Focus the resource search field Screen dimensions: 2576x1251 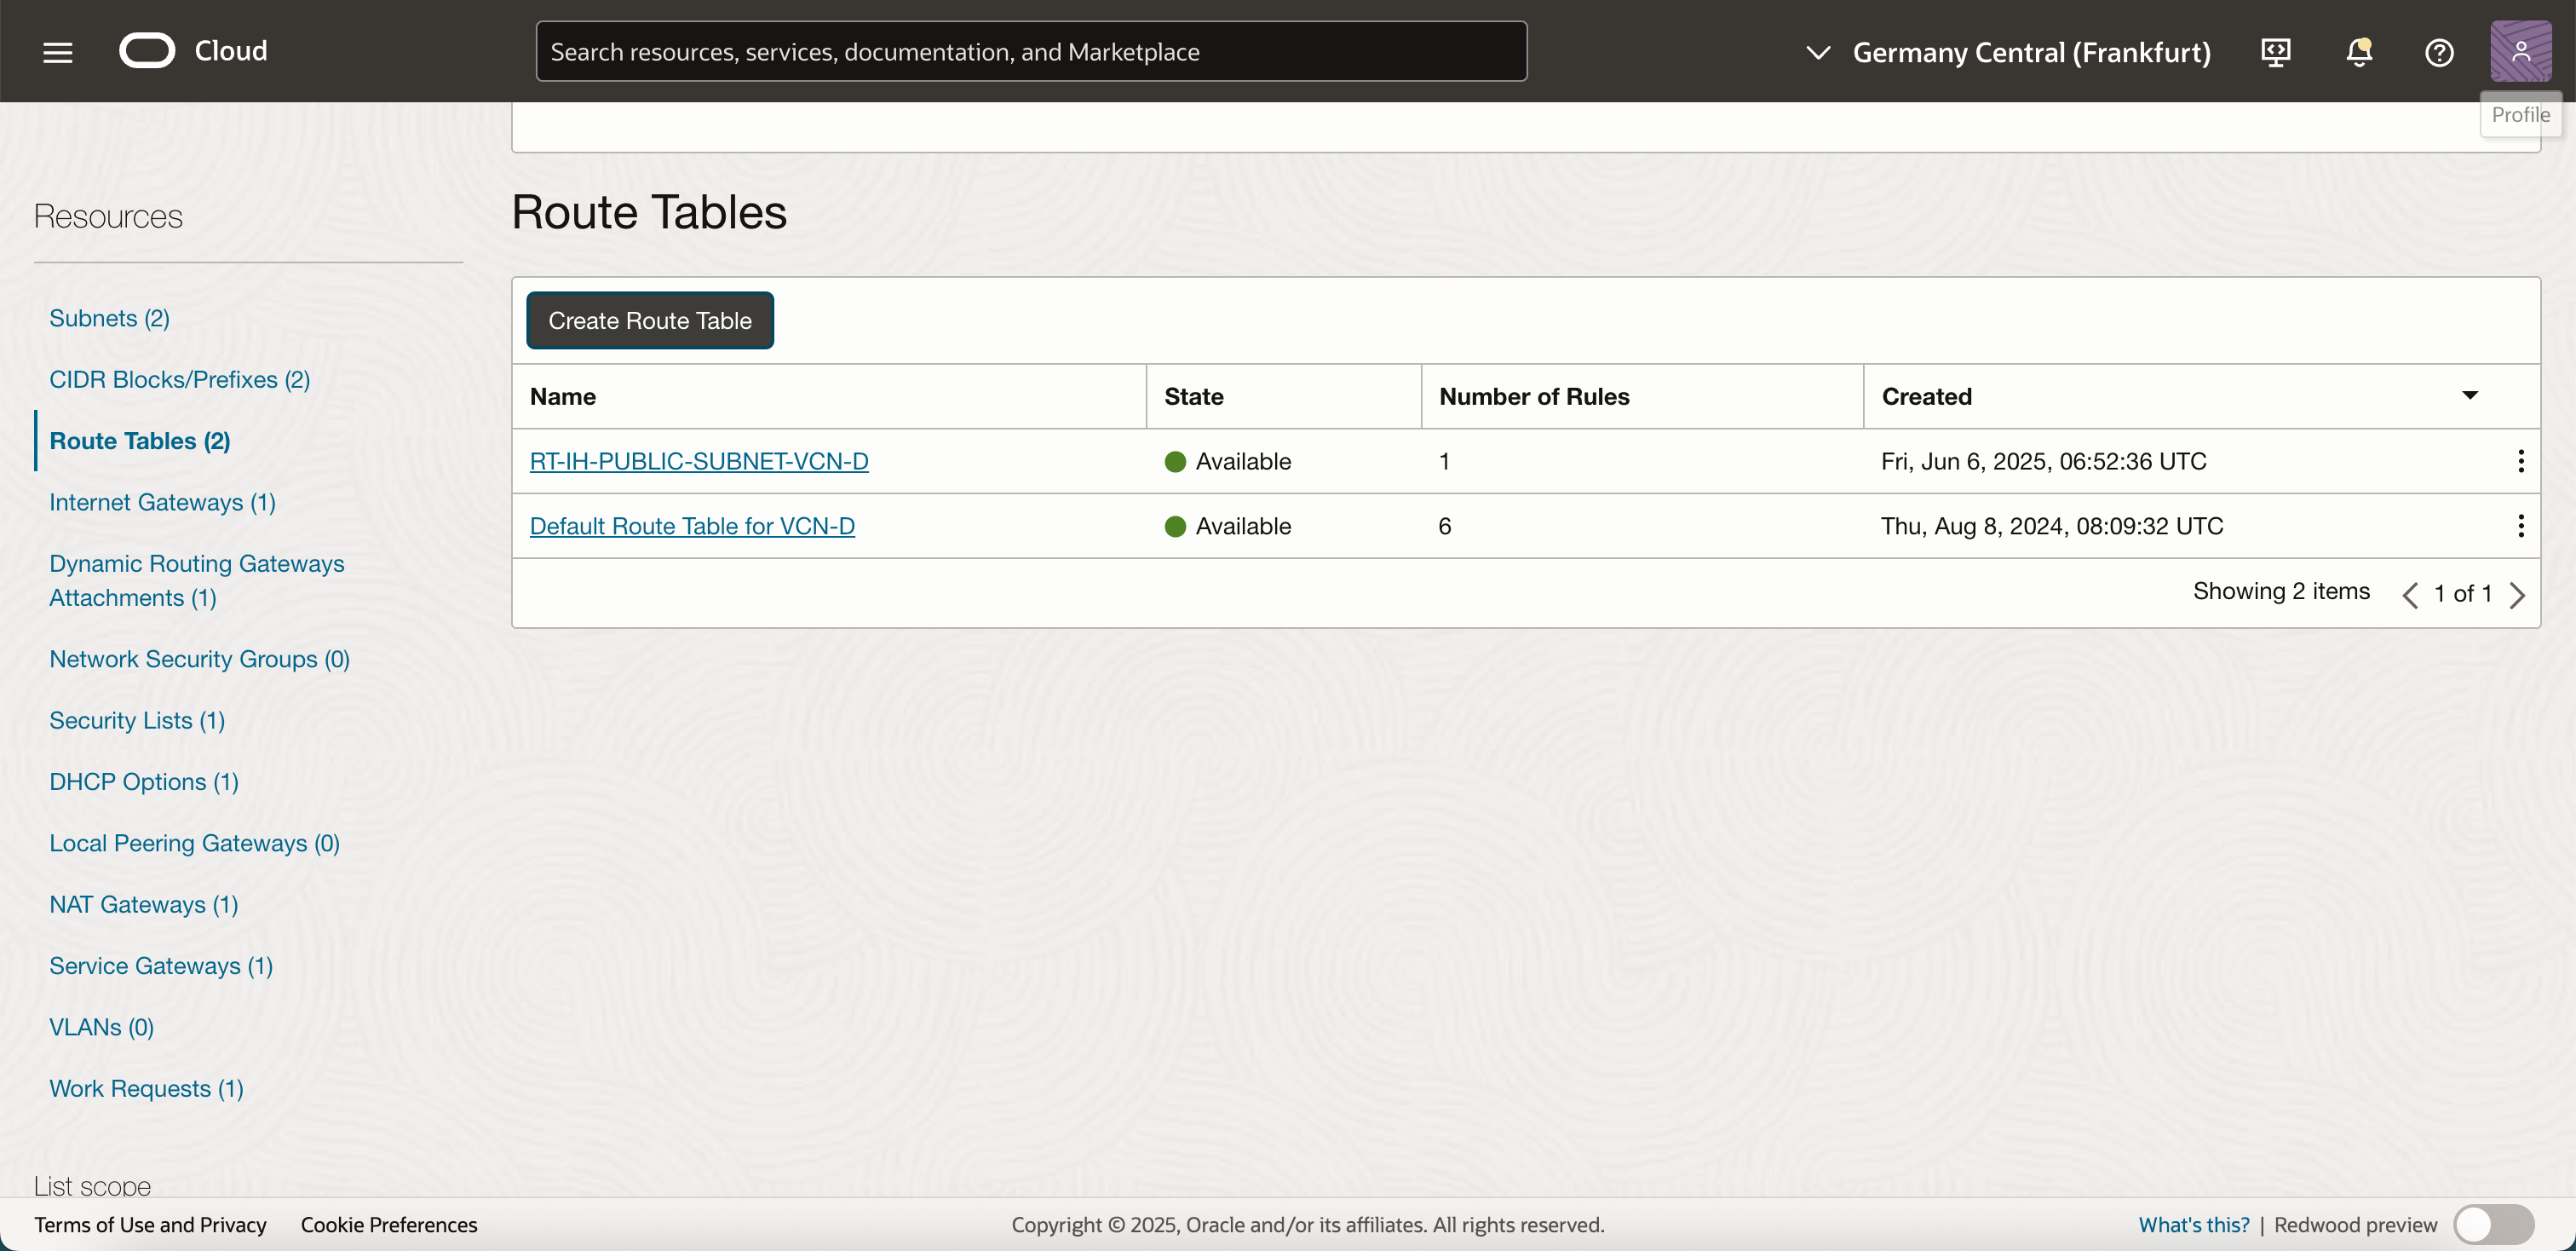(x=1030, y=52)
